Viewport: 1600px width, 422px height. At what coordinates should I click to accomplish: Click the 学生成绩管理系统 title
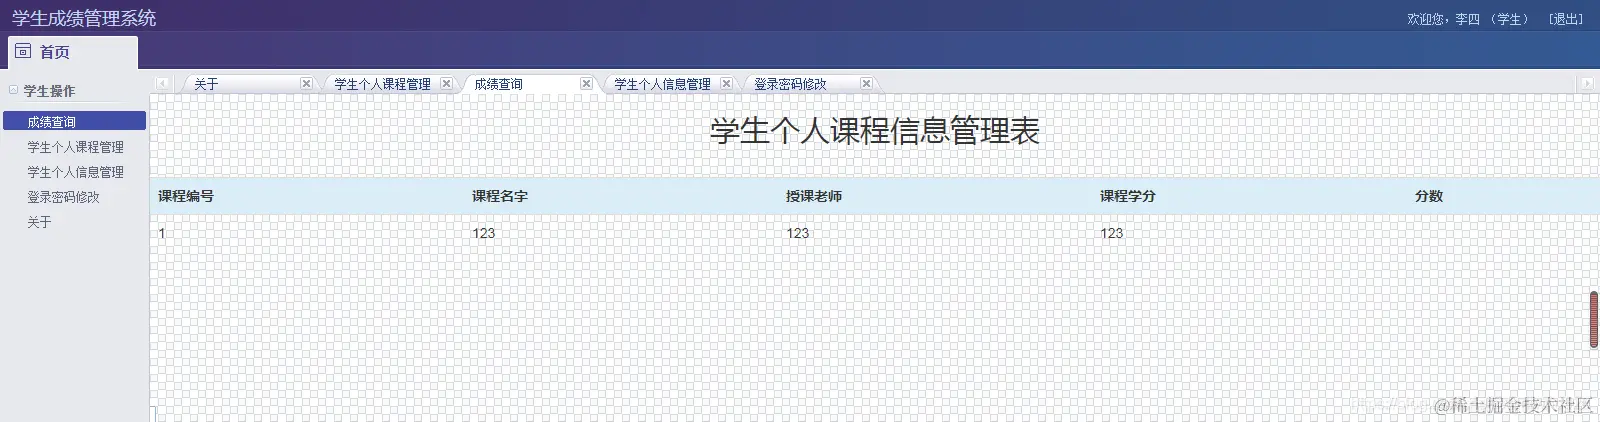coord(84,18)
